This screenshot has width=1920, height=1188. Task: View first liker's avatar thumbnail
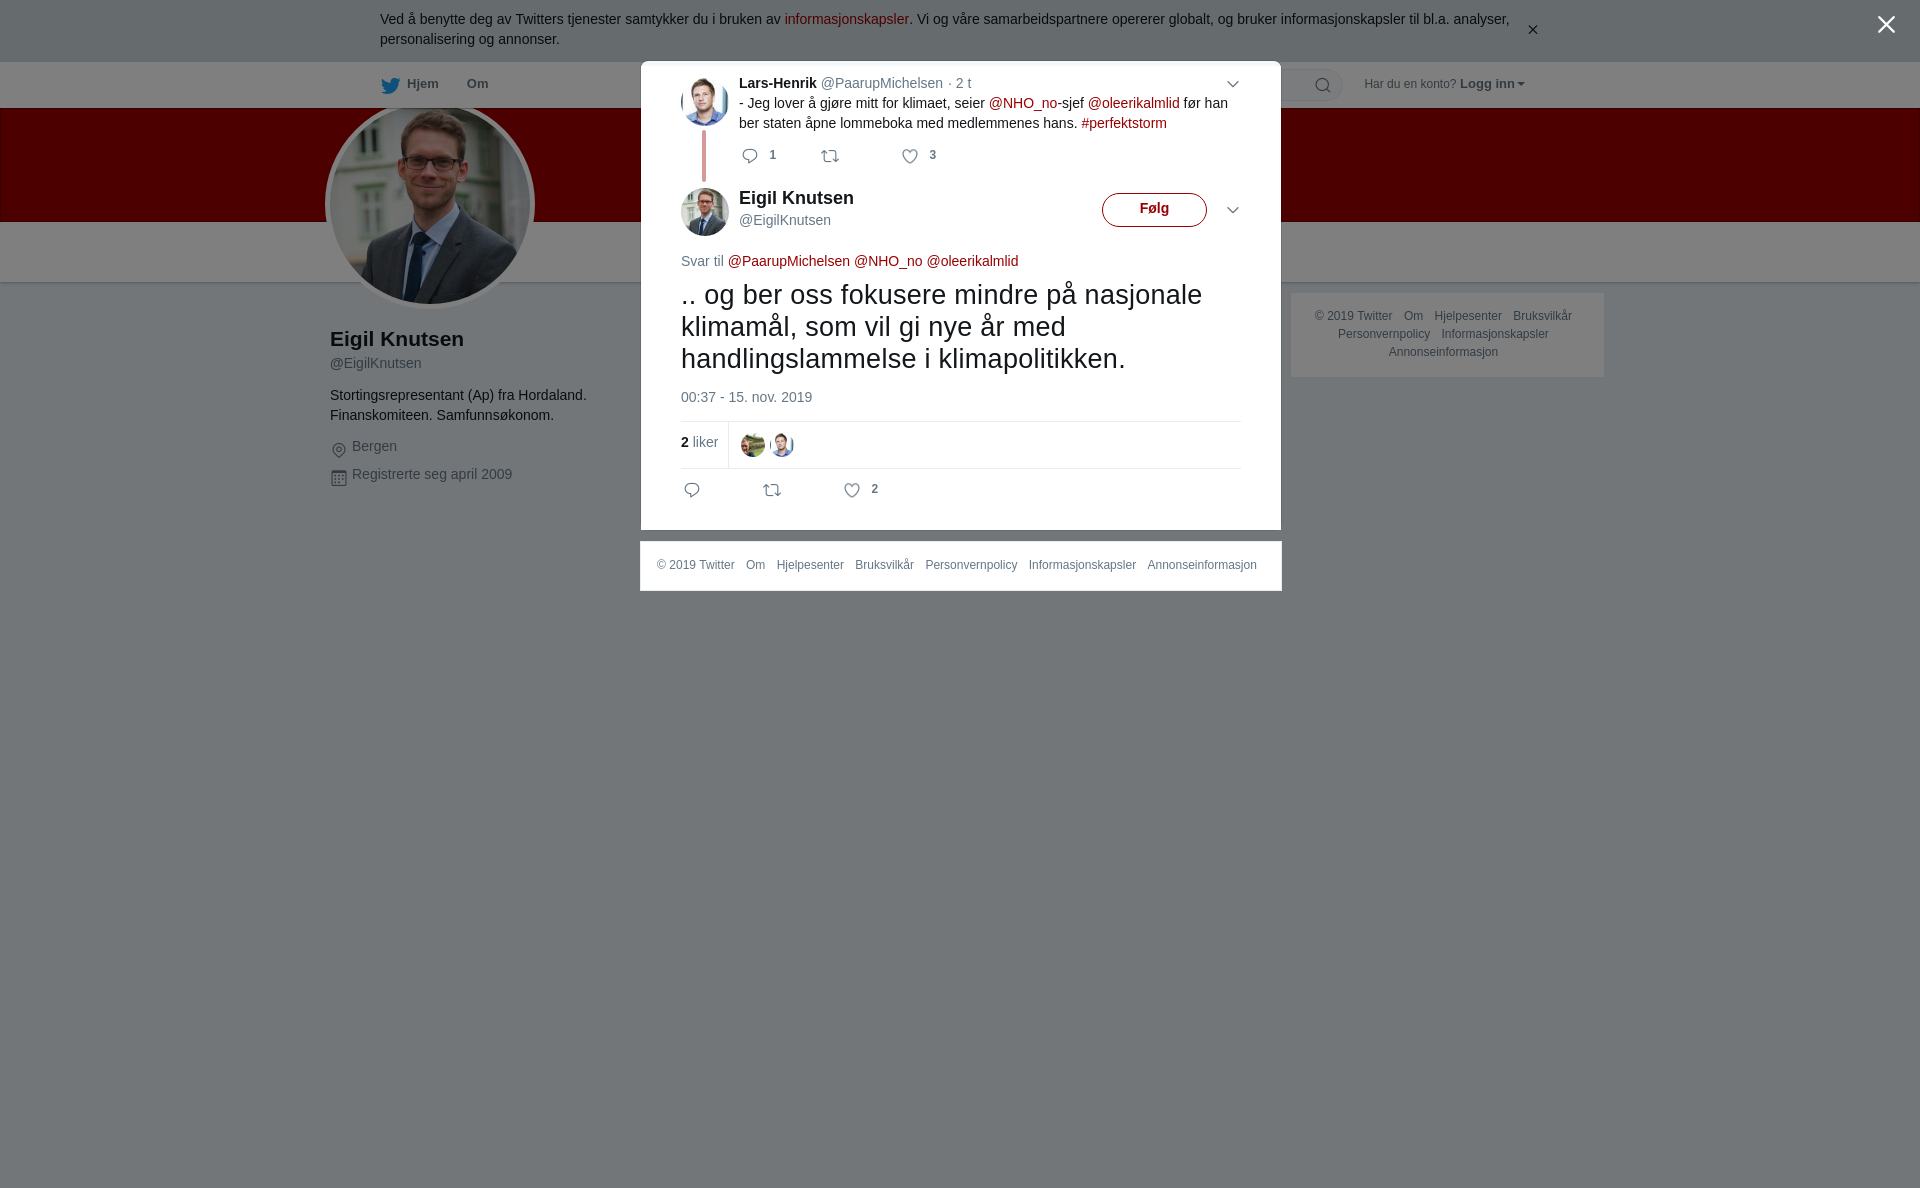pos(753,445)
